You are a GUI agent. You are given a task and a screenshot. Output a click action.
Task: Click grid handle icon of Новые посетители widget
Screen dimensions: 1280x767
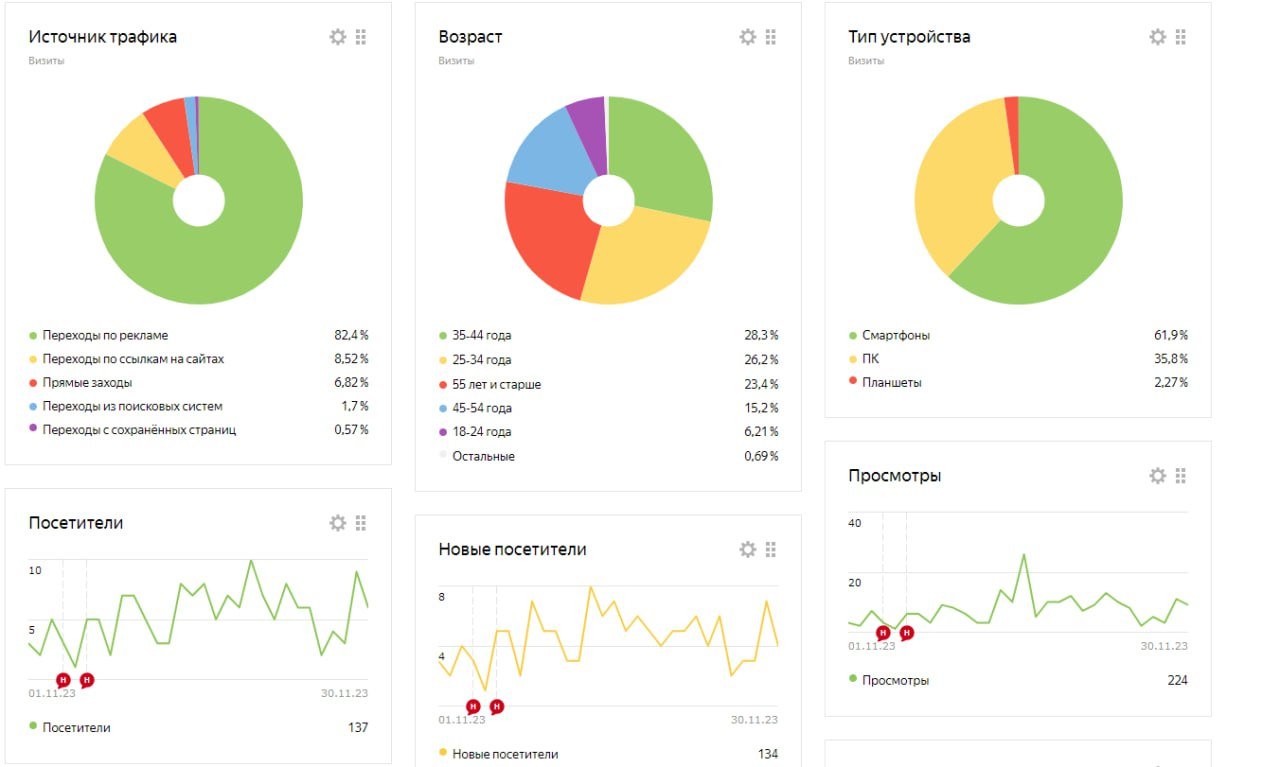[x=771, y=549]
